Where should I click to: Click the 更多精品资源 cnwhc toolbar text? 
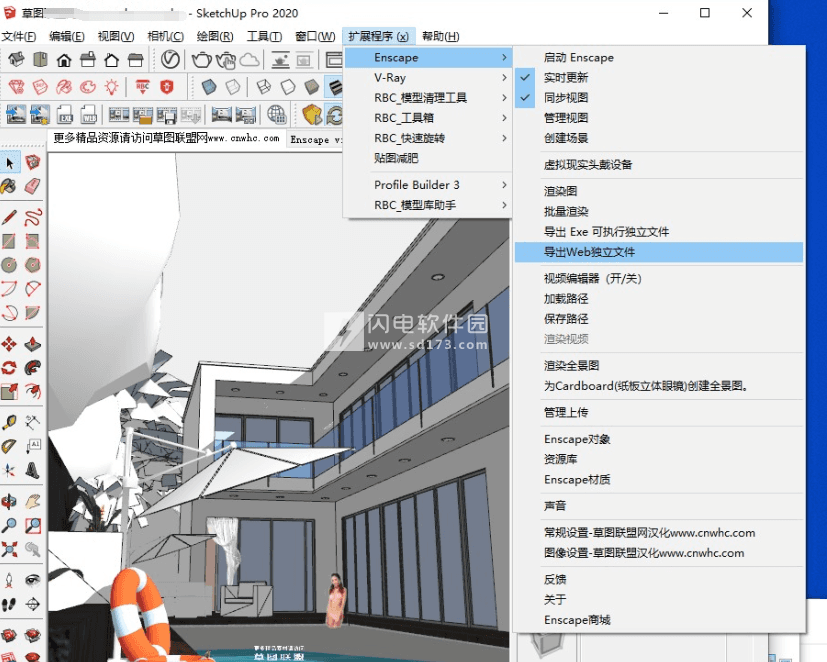pyautogui.click(x=166, y=138)
